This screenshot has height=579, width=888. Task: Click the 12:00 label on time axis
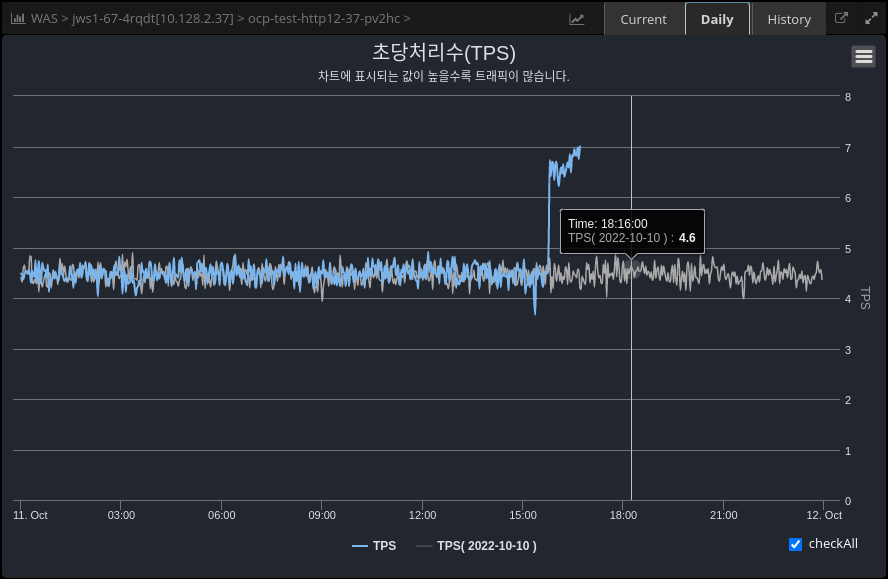[422, 515]
